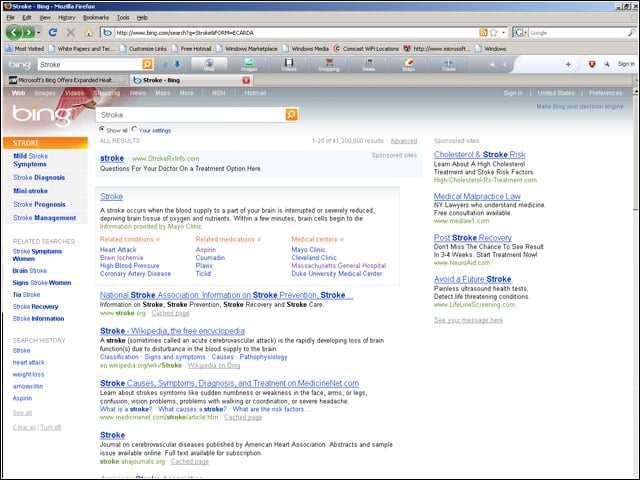Open the Maps icon in Bing toolbar

(409, 64)
